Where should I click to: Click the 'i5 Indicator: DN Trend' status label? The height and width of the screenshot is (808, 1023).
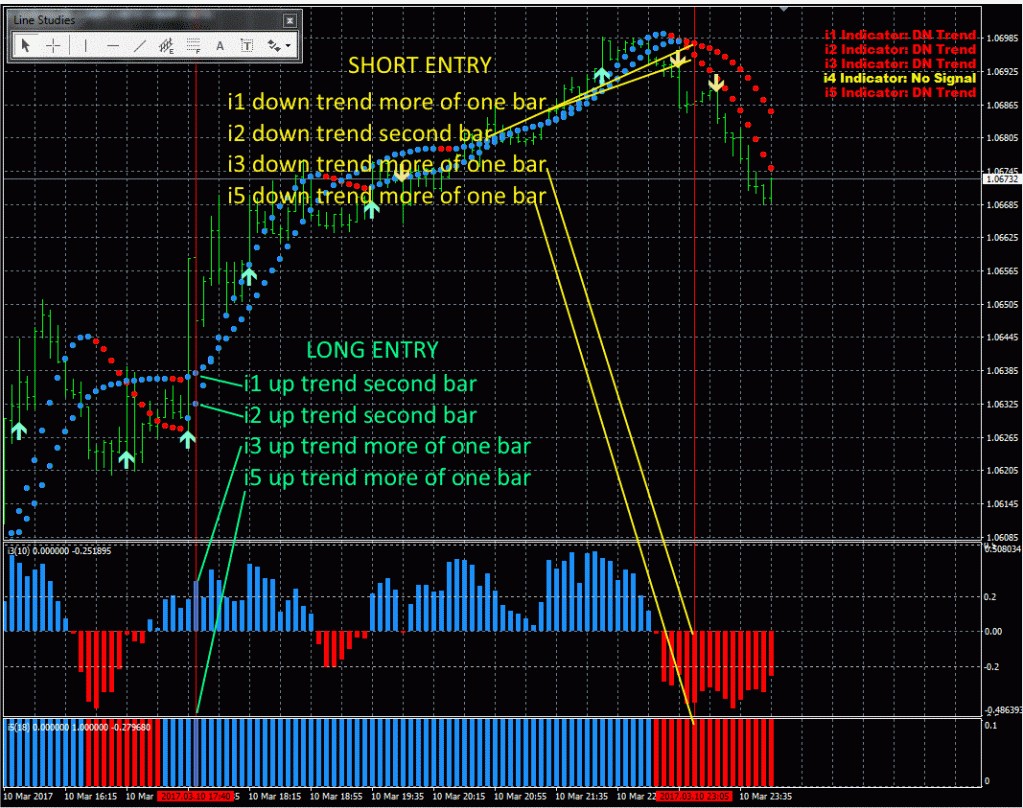(900, 93)
